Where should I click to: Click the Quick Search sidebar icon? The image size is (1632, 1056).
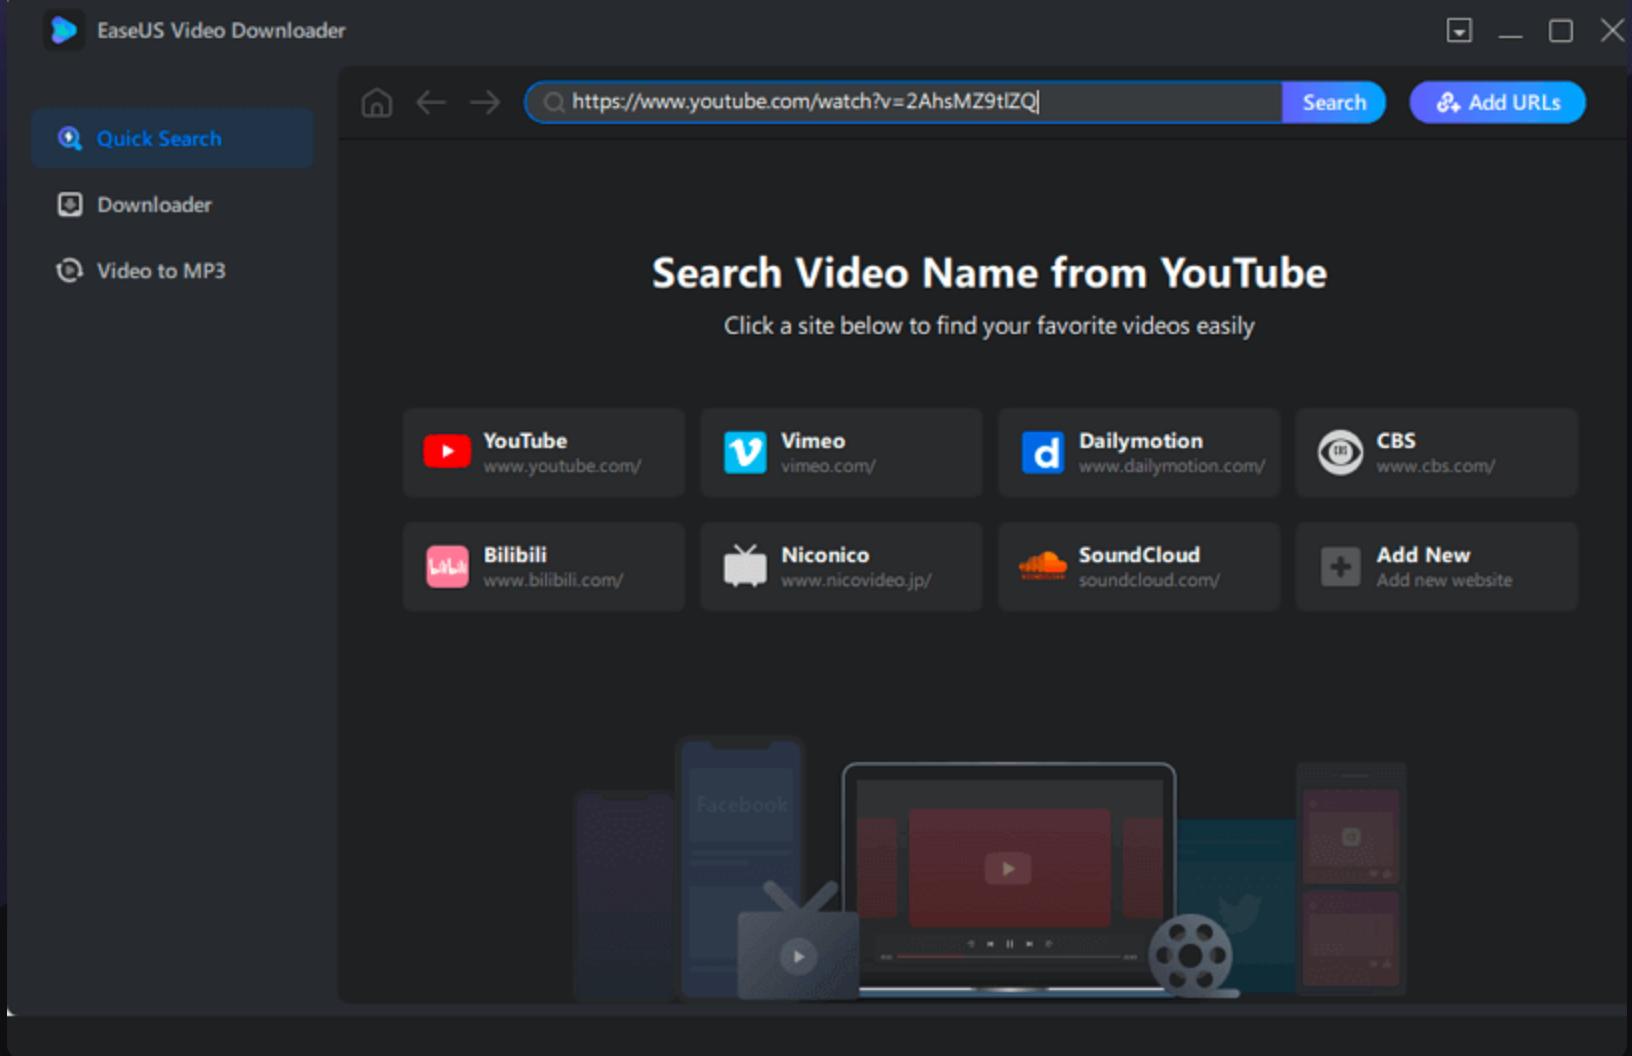pyautogui.click(x=70, y=138)
